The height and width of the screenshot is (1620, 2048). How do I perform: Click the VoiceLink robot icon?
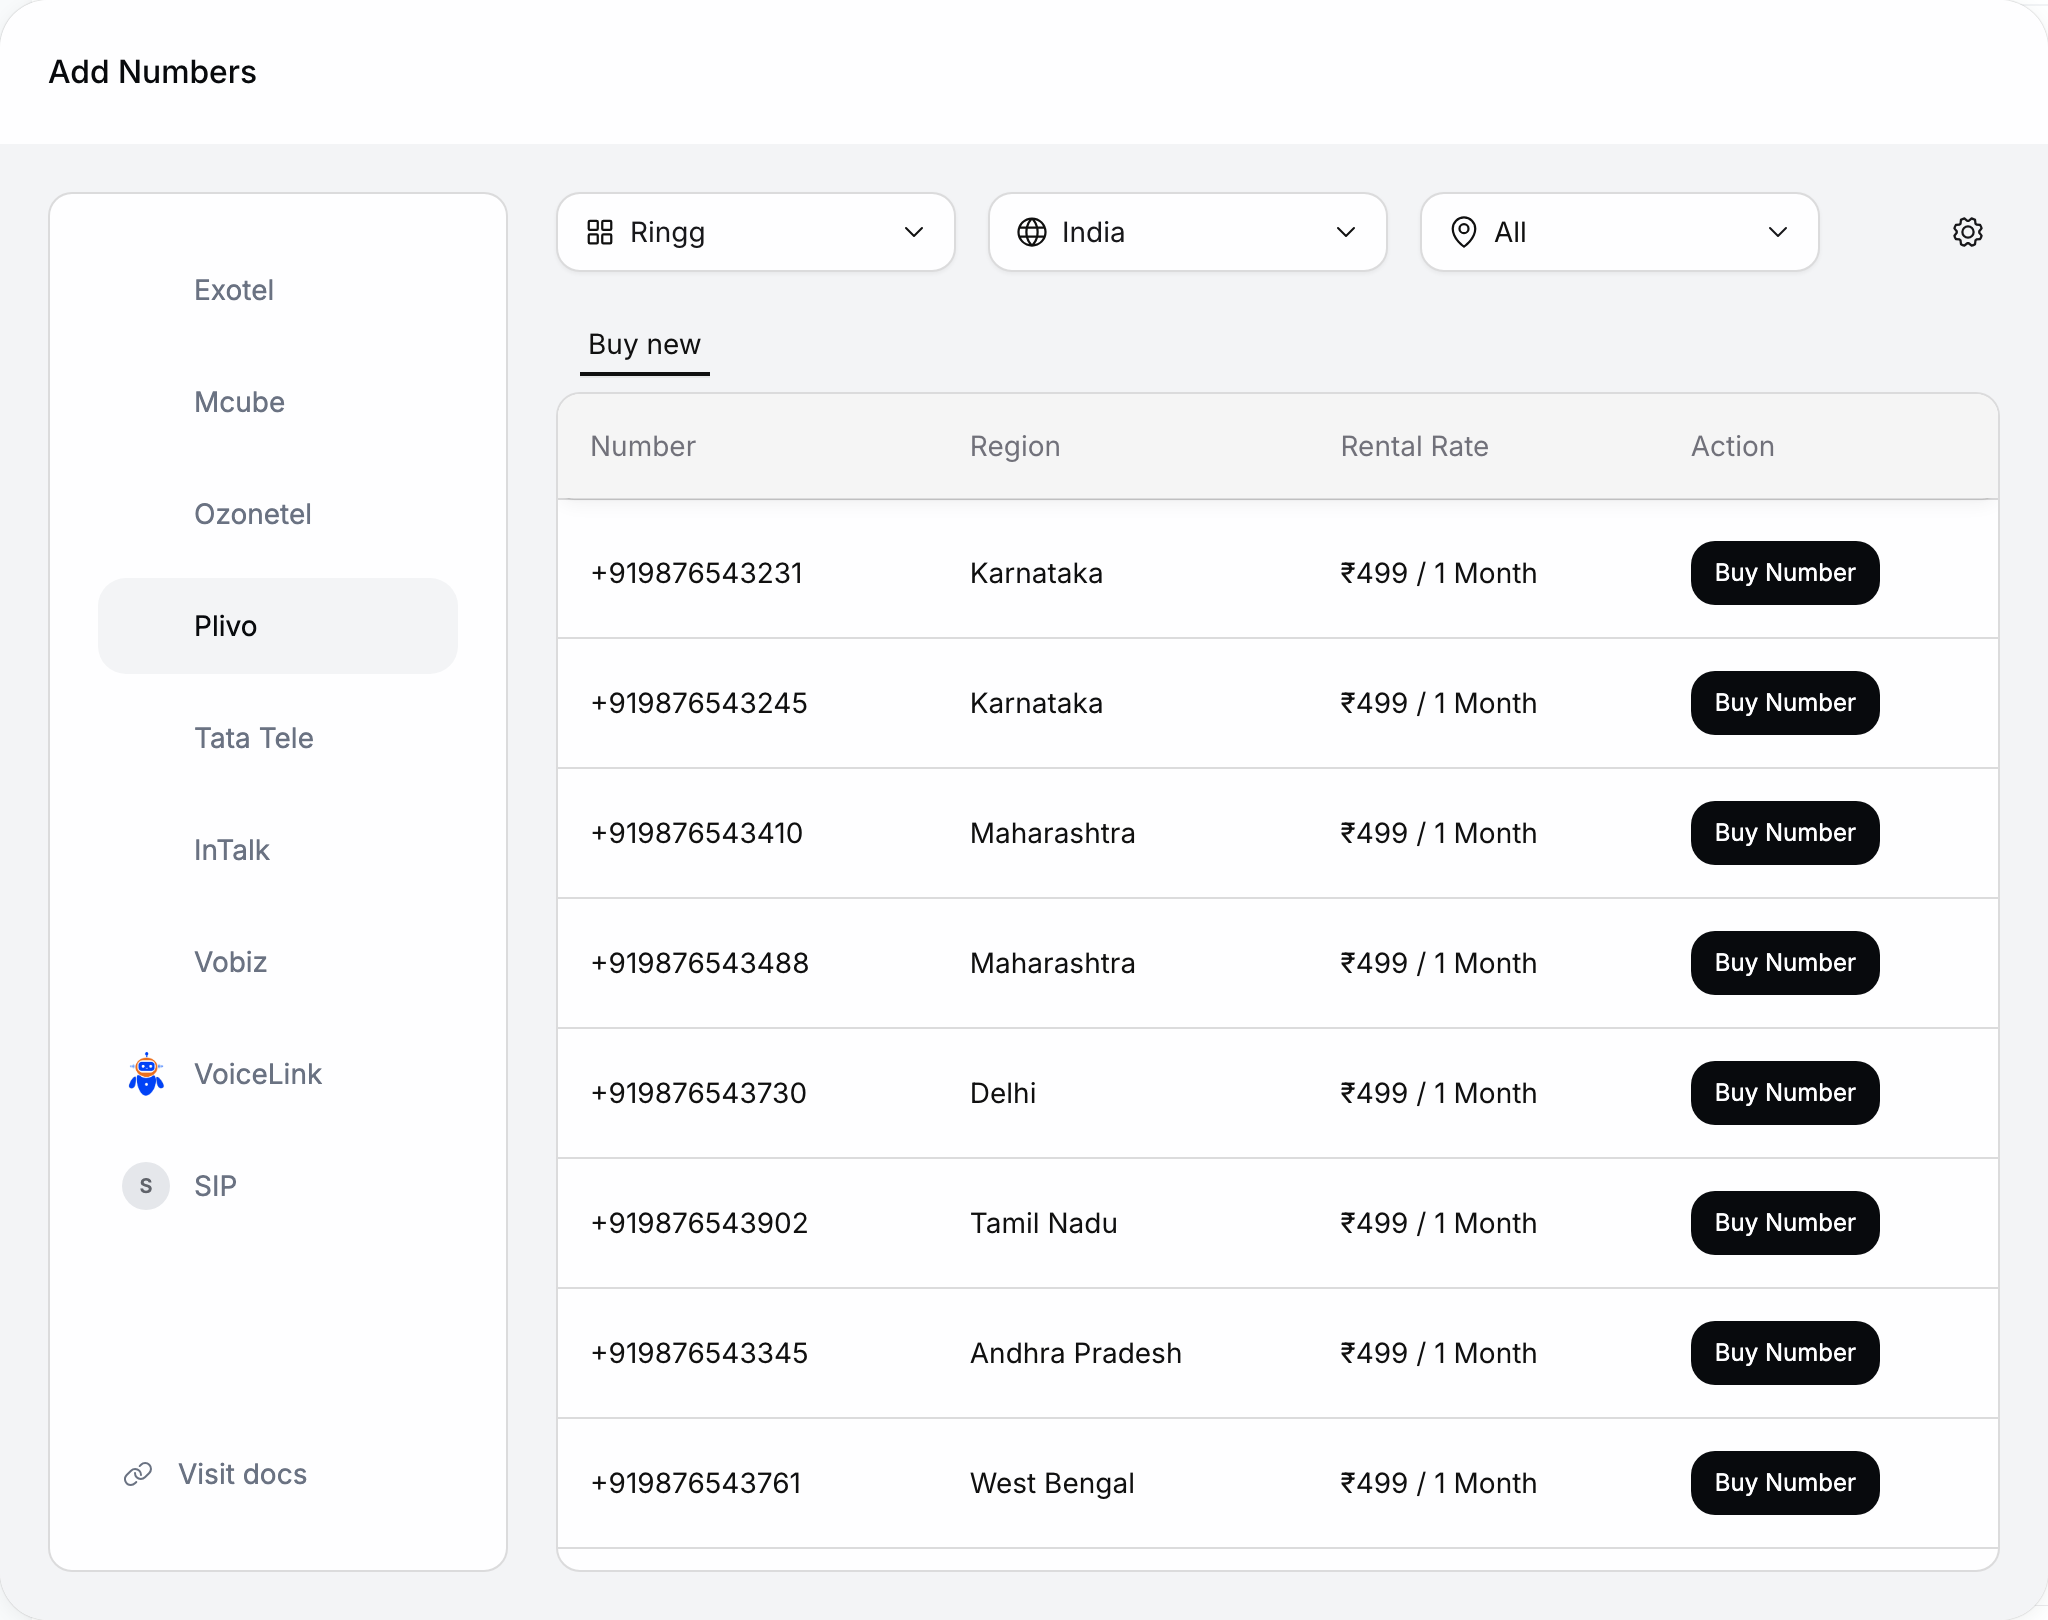click(x=146, y=1074)
